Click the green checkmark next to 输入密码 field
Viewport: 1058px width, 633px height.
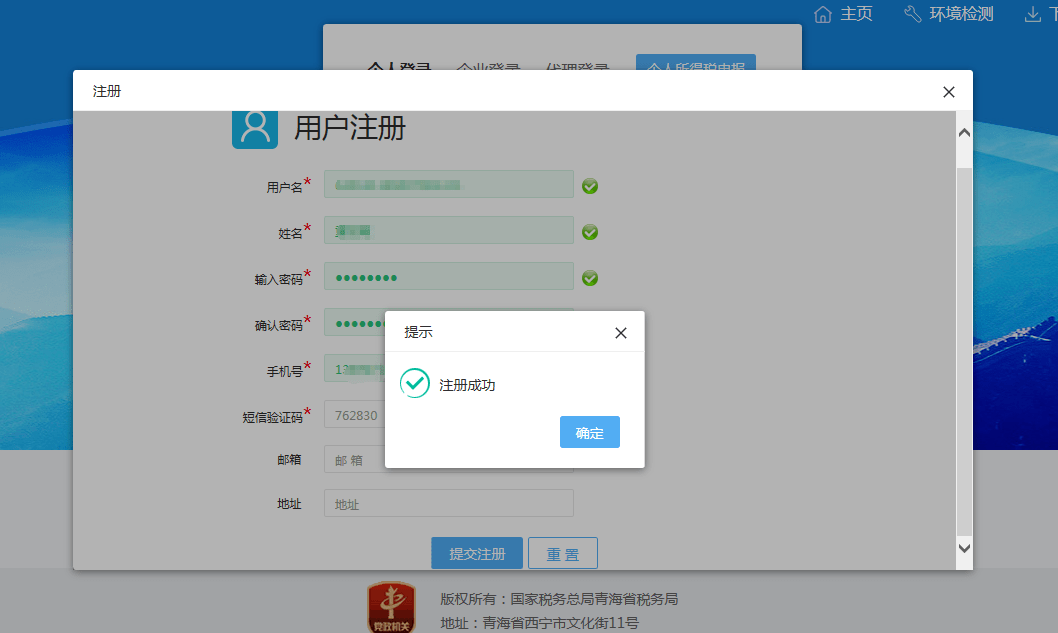click(x=589, y=277)
